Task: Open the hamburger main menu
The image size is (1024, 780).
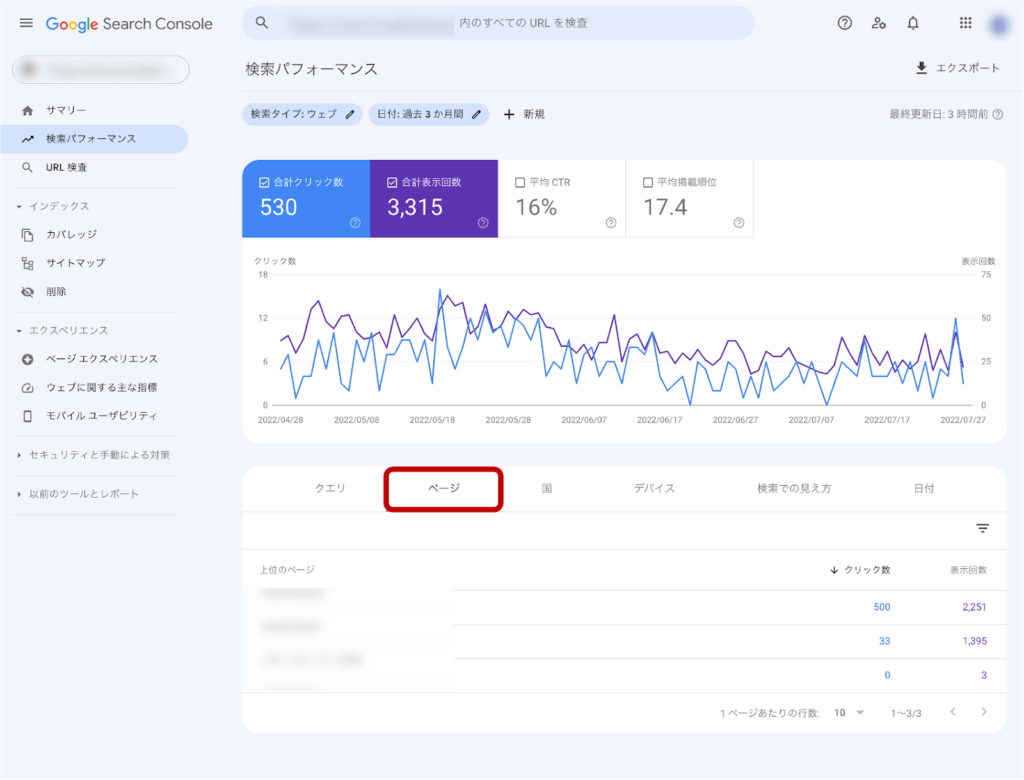Action: (x=26, y=23)
